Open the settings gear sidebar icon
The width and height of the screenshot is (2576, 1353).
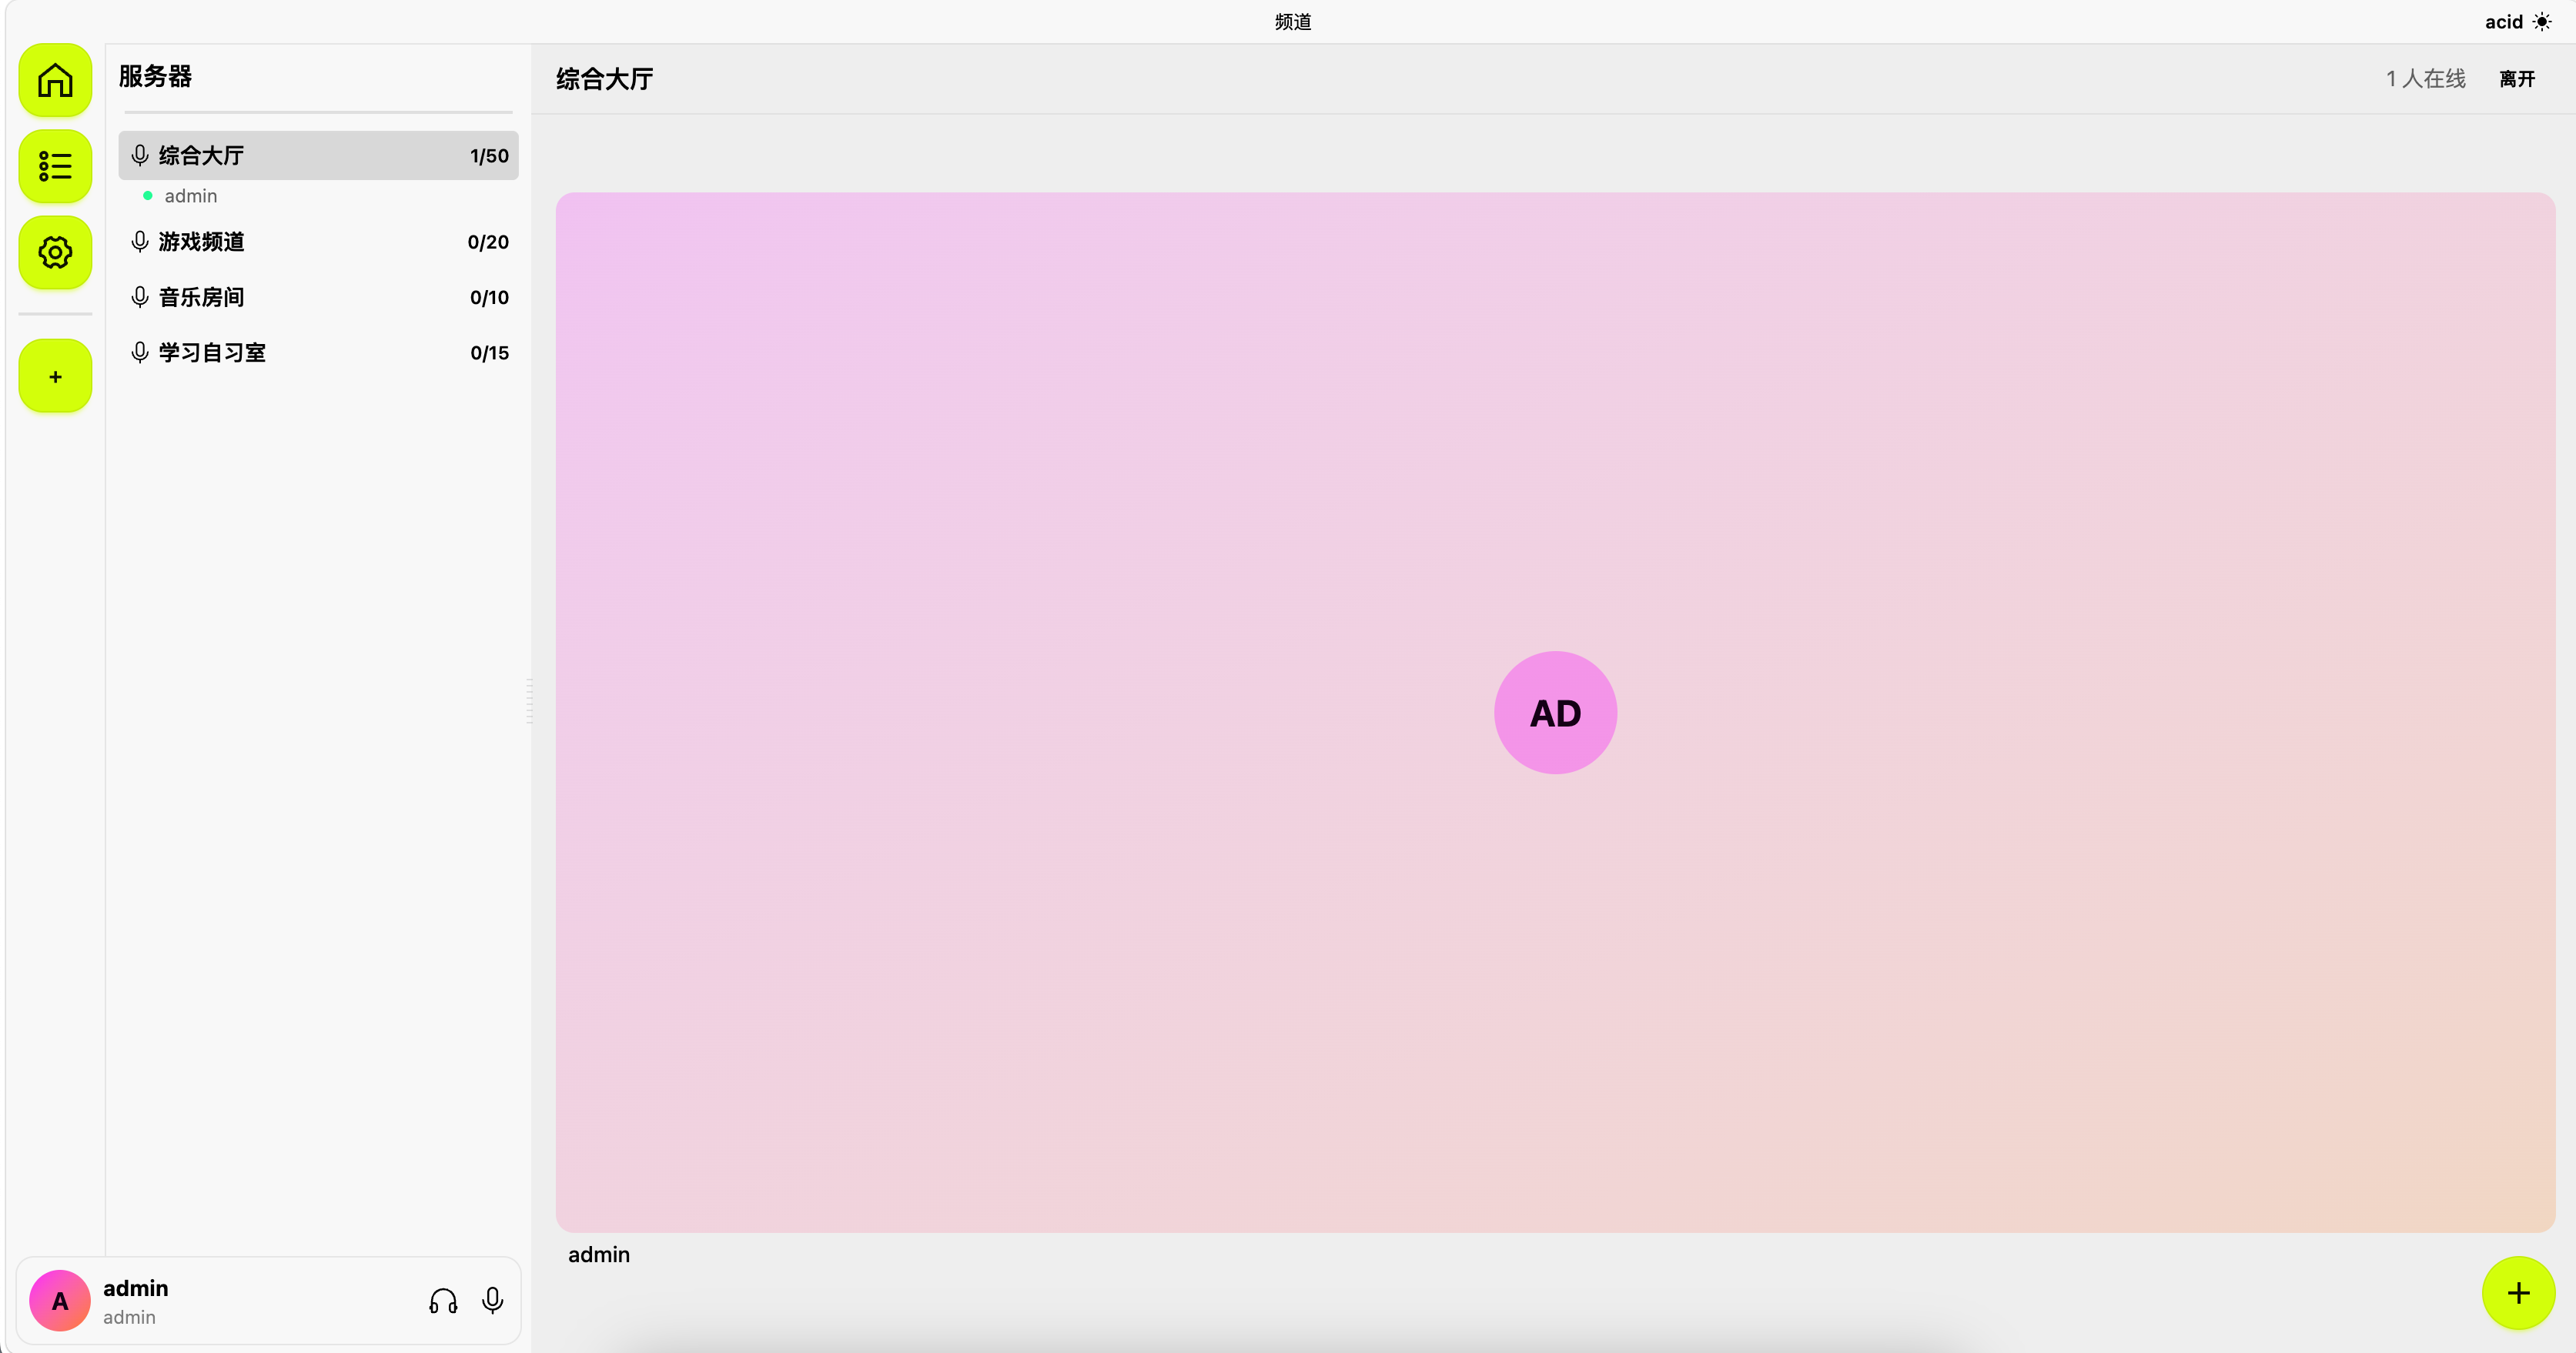(55, 252)
